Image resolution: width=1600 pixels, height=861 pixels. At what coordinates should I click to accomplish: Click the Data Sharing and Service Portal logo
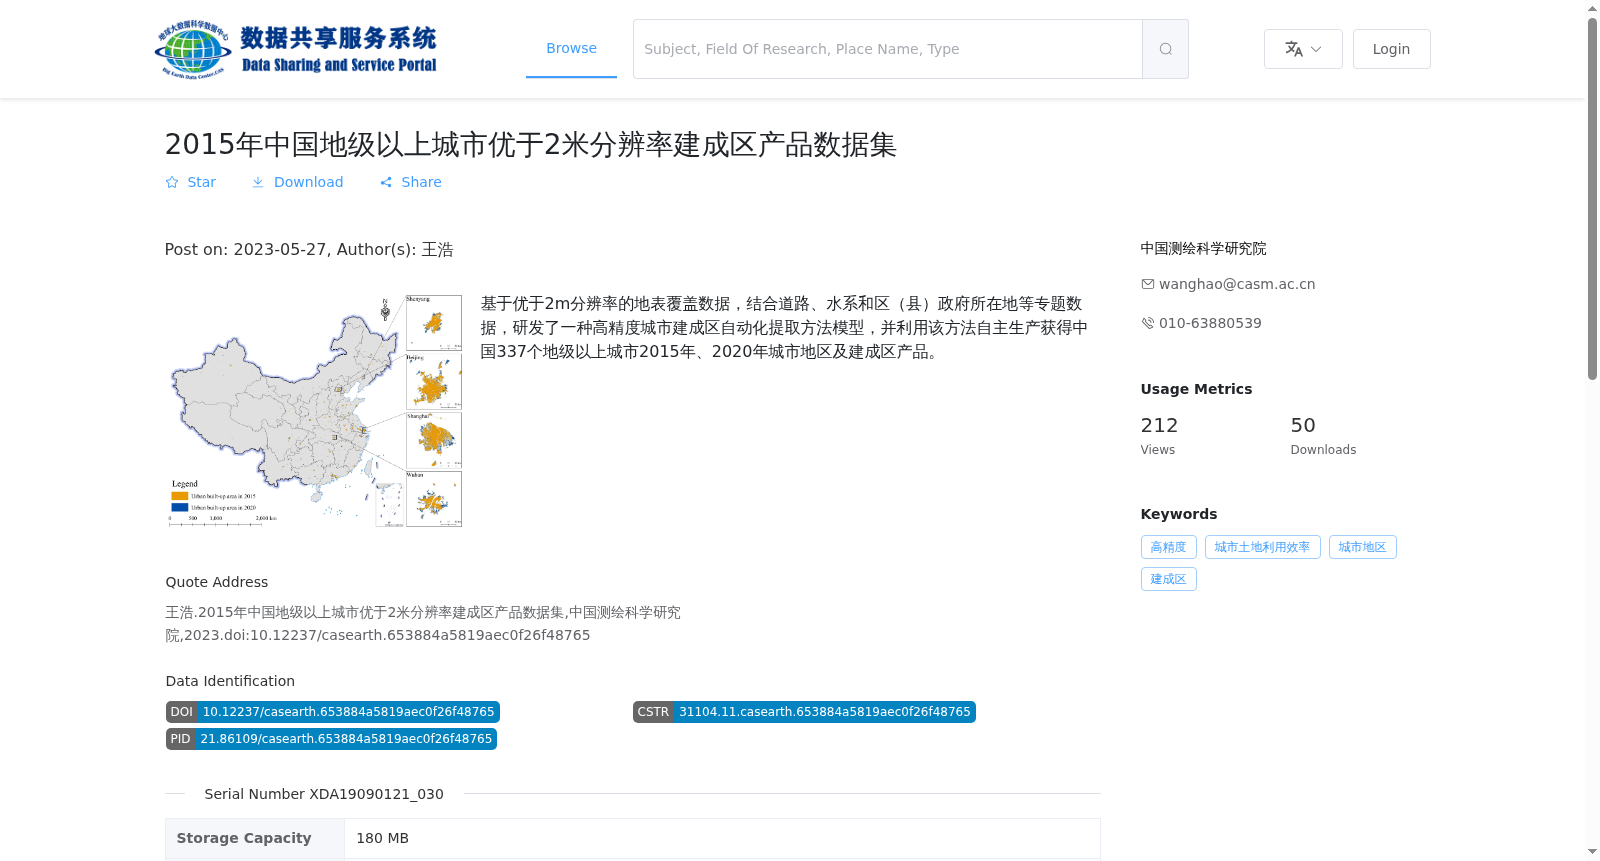coord(296,49)
